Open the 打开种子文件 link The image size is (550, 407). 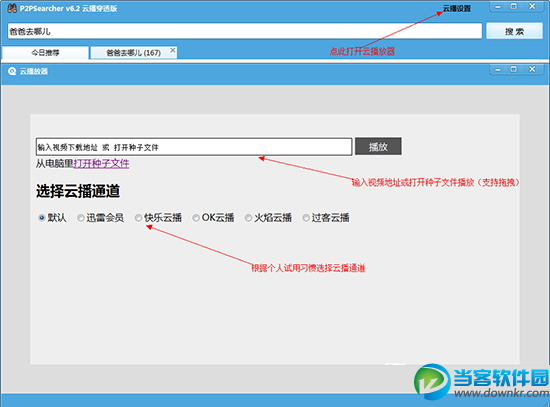tap(101, 164)
